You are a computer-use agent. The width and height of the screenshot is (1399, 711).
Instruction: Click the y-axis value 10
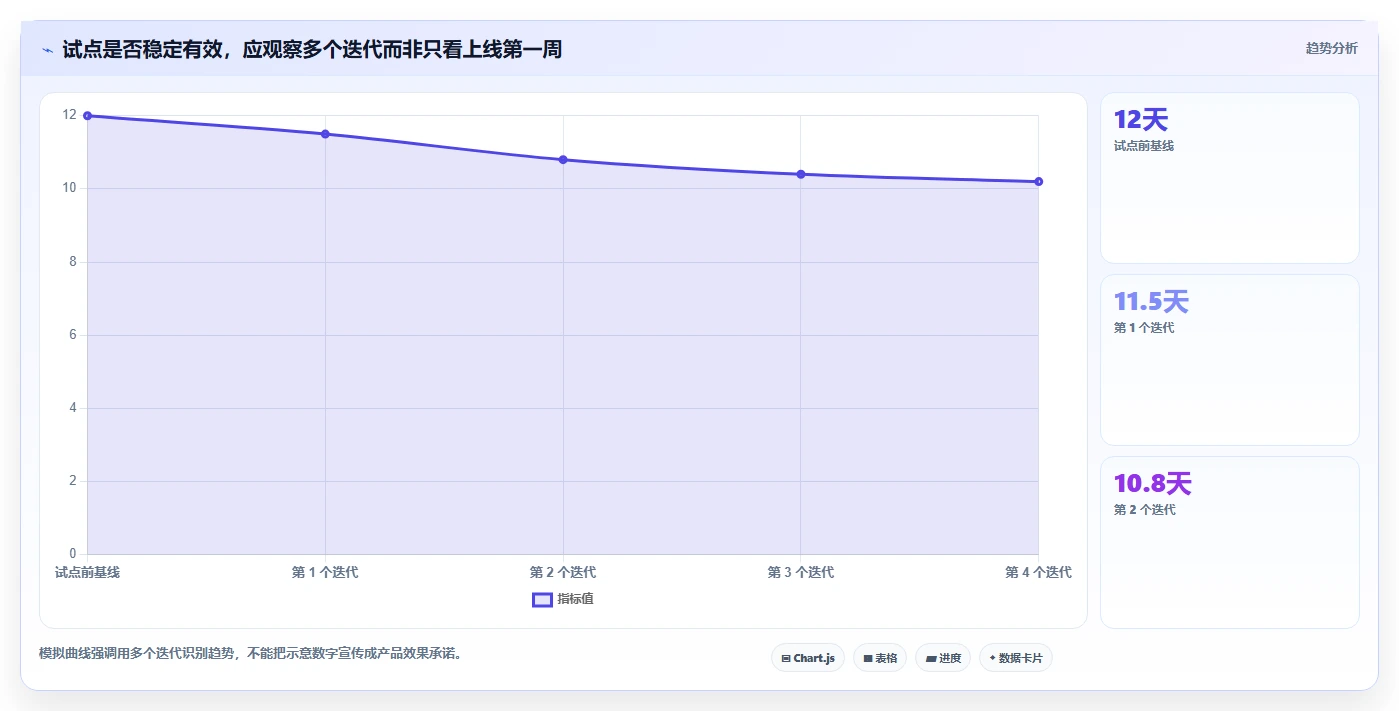(69, 188)
